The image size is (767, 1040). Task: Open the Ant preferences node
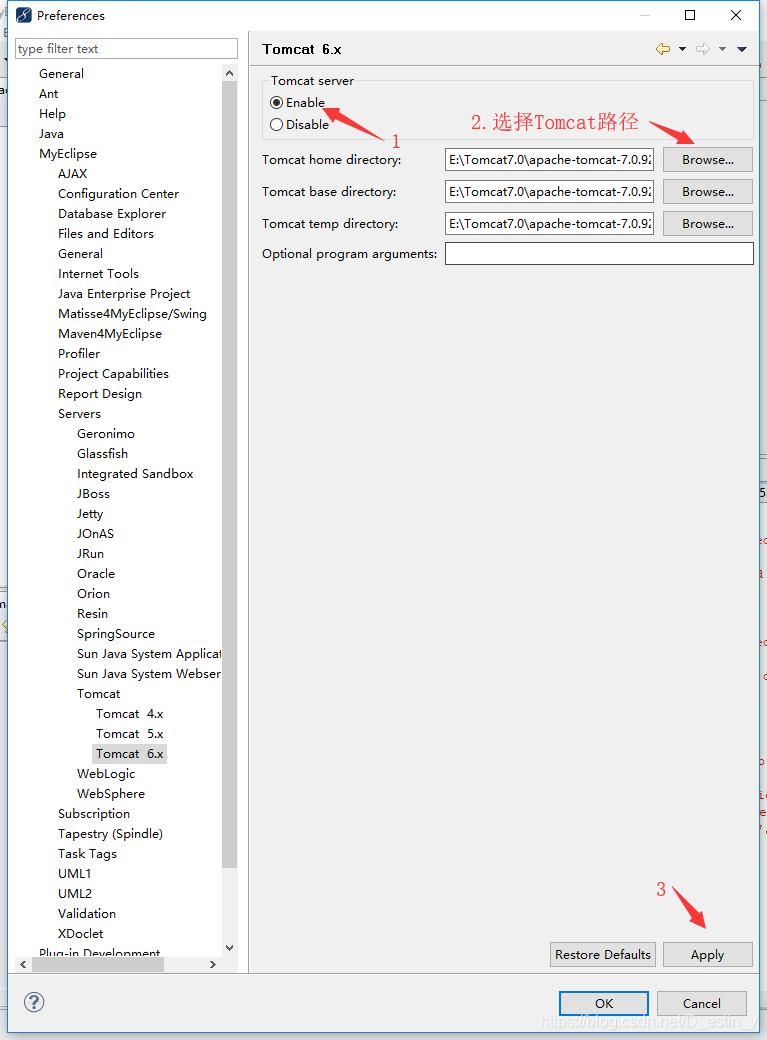pyautogui.click(x=48, y=94)
